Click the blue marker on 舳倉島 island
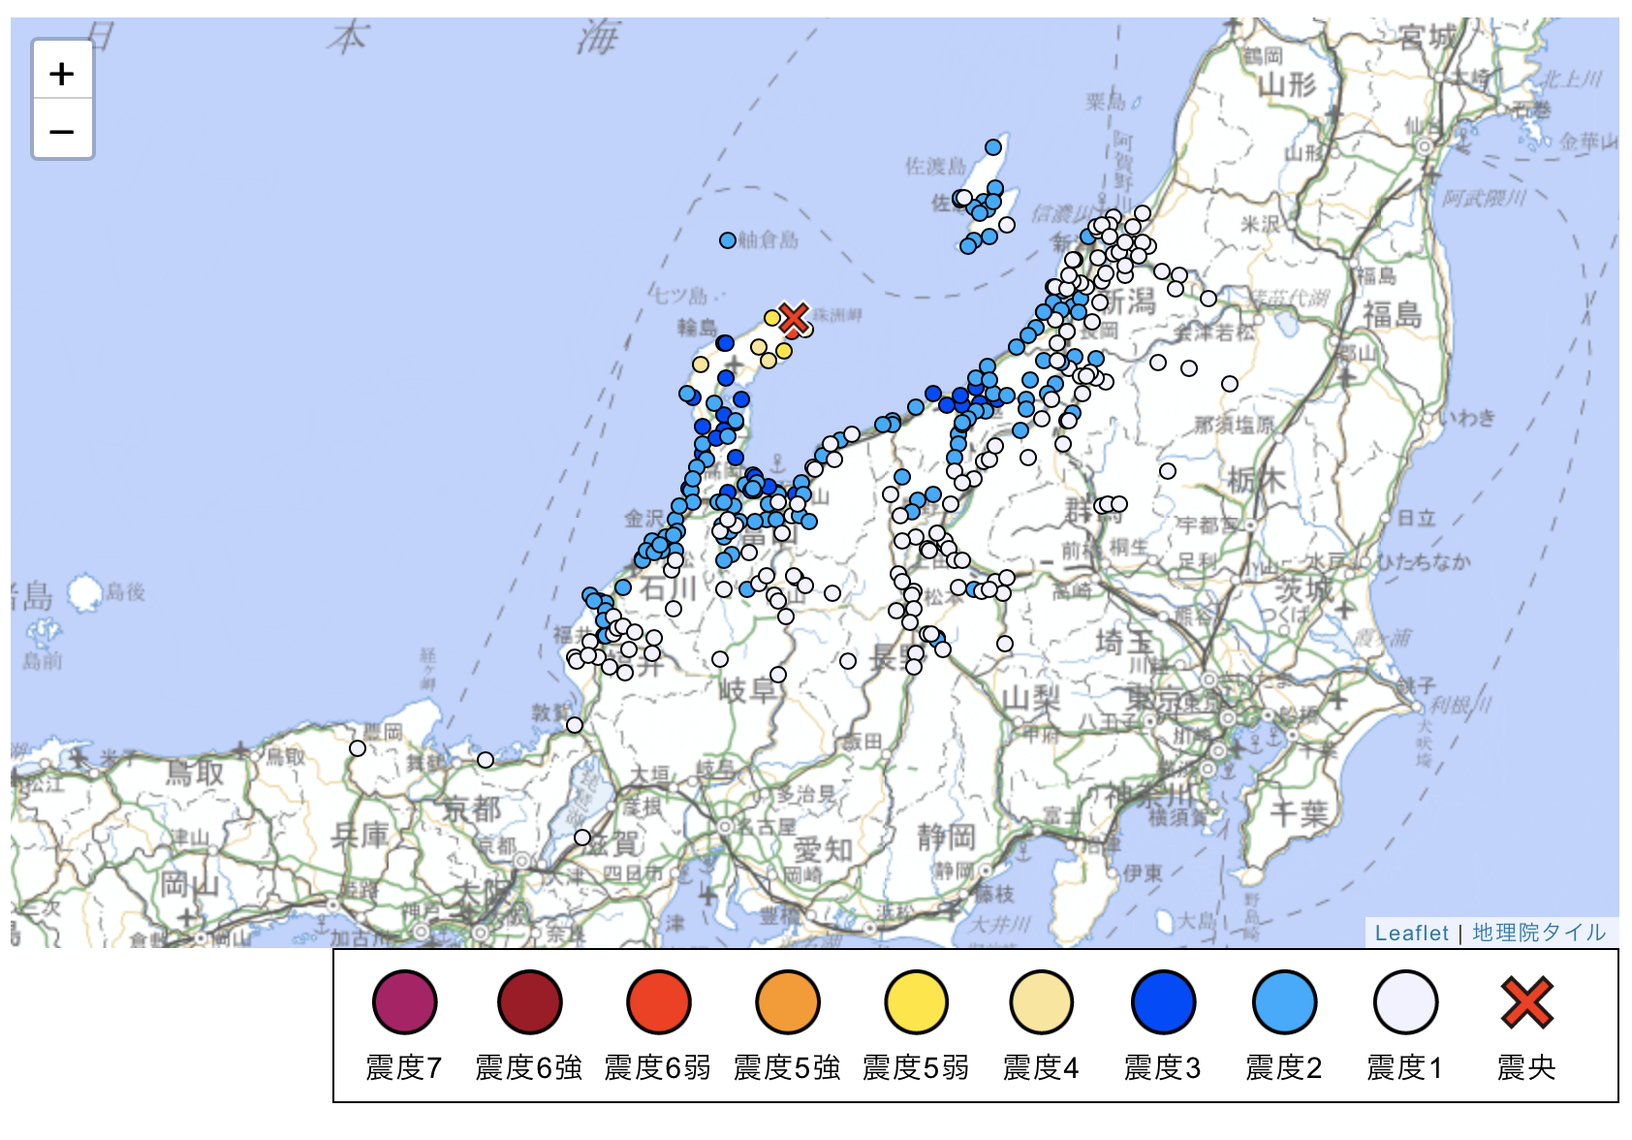 tap(728, 240)
